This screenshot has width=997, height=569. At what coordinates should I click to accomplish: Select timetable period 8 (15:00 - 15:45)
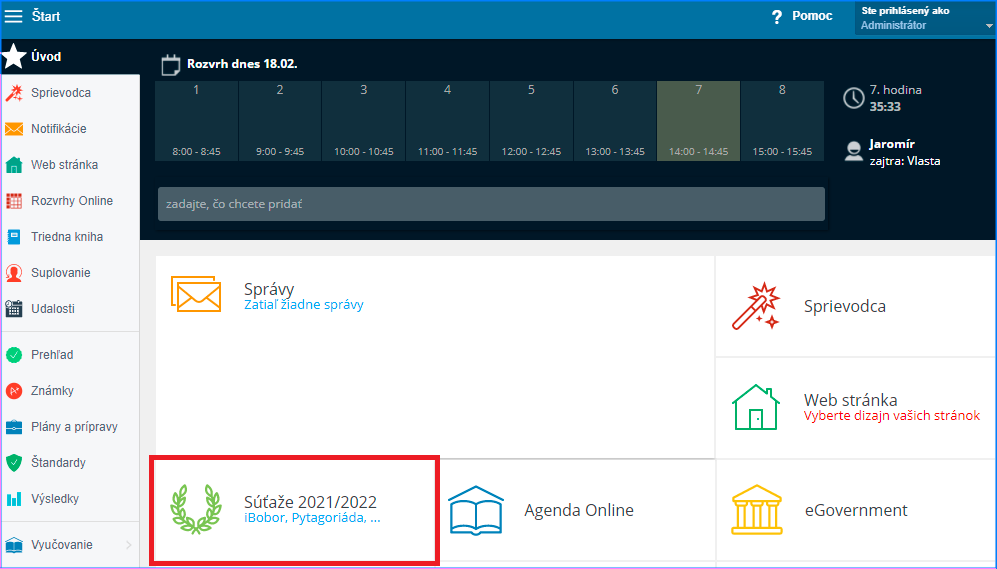[x=782, y=121]
